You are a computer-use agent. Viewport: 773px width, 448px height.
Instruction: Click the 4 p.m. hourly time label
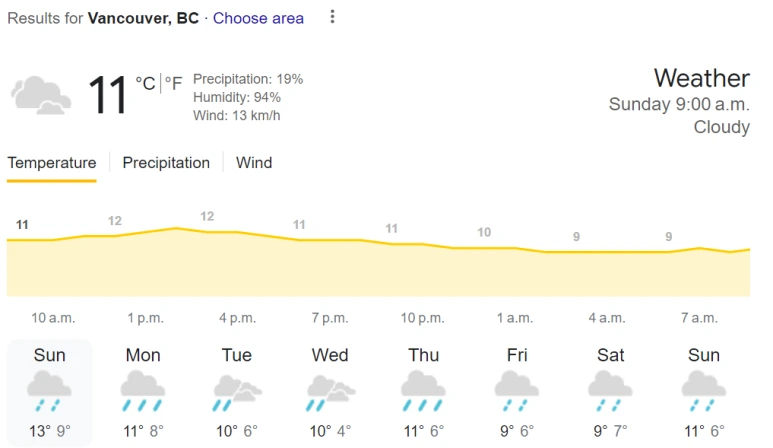pos(238,318)
